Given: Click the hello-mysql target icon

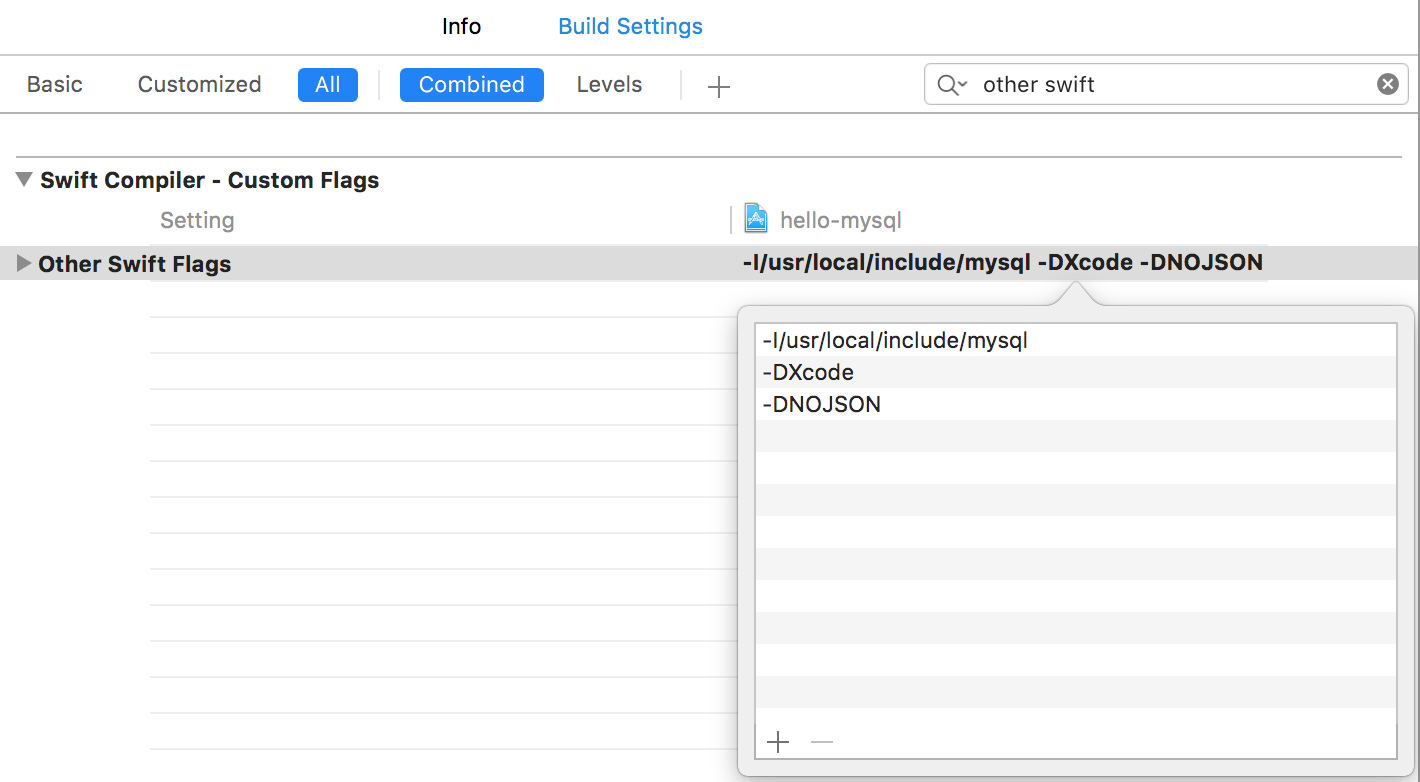Looking at the screenshot, I should click(x=756, y=219).
